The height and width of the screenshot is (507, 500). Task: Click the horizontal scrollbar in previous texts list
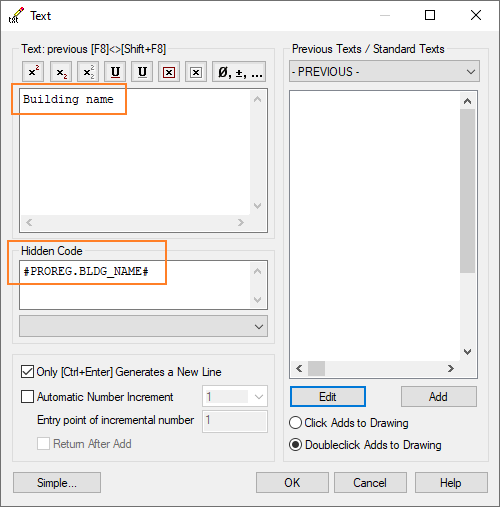(375, 369)
